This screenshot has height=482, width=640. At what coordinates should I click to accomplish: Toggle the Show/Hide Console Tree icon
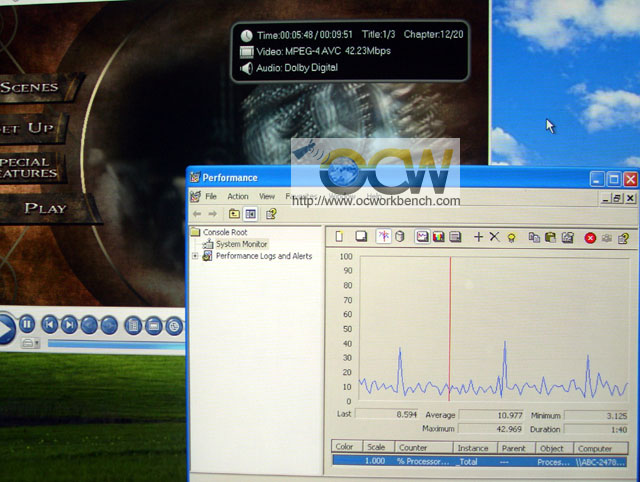[x=251, y=214]
